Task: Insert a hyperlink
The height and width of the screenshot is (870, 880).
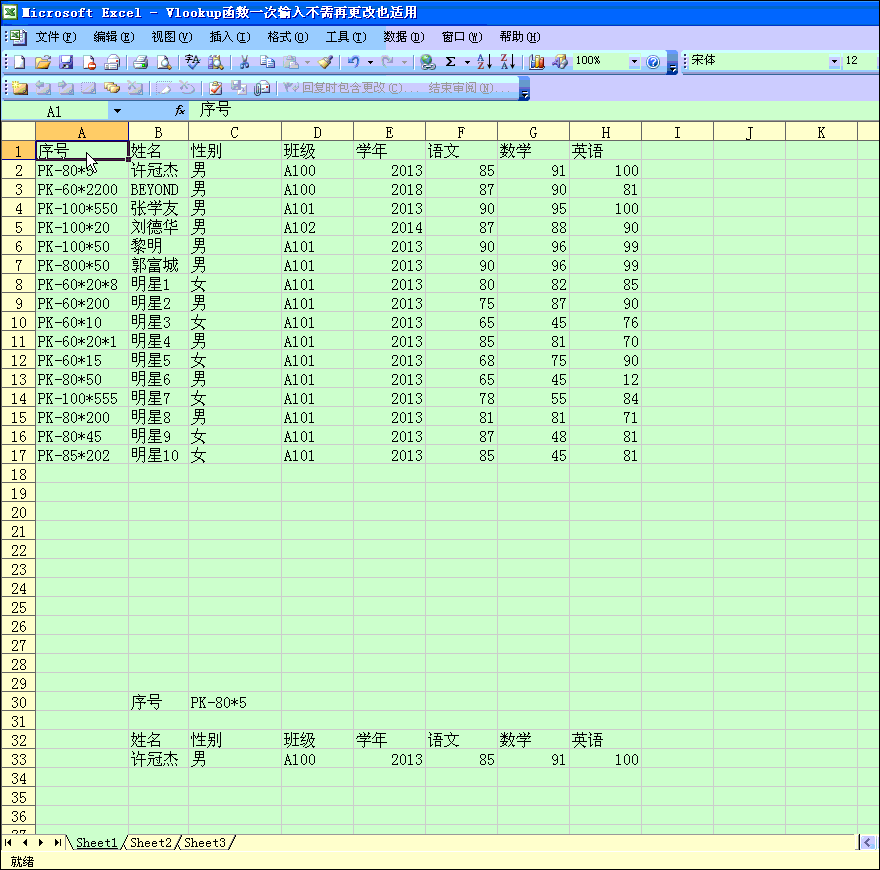Action: tap(427, 61)
